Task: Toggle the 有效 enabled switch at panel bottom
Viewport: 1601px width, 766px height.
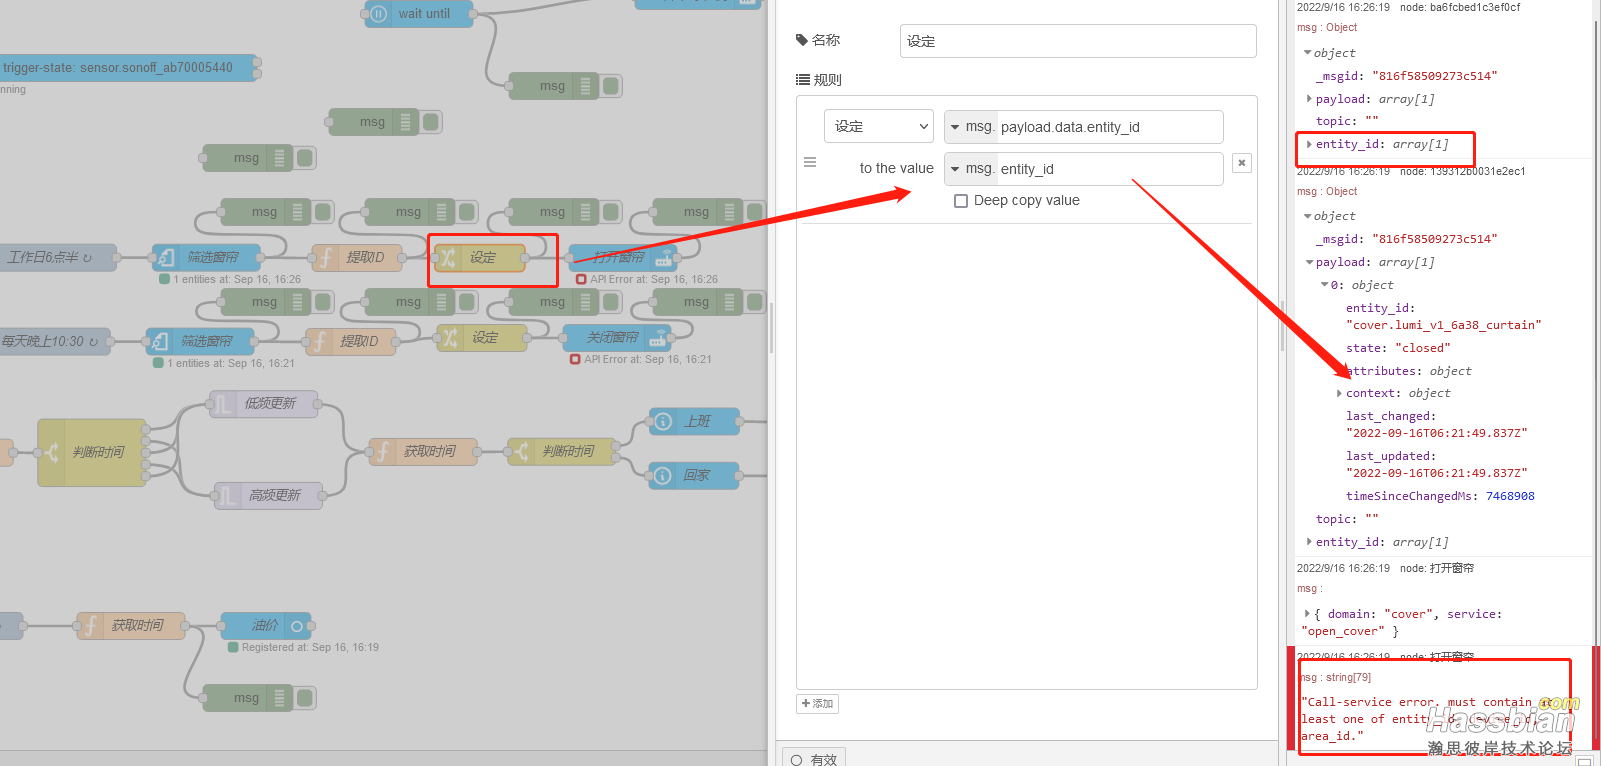Action: click(814, 758)
